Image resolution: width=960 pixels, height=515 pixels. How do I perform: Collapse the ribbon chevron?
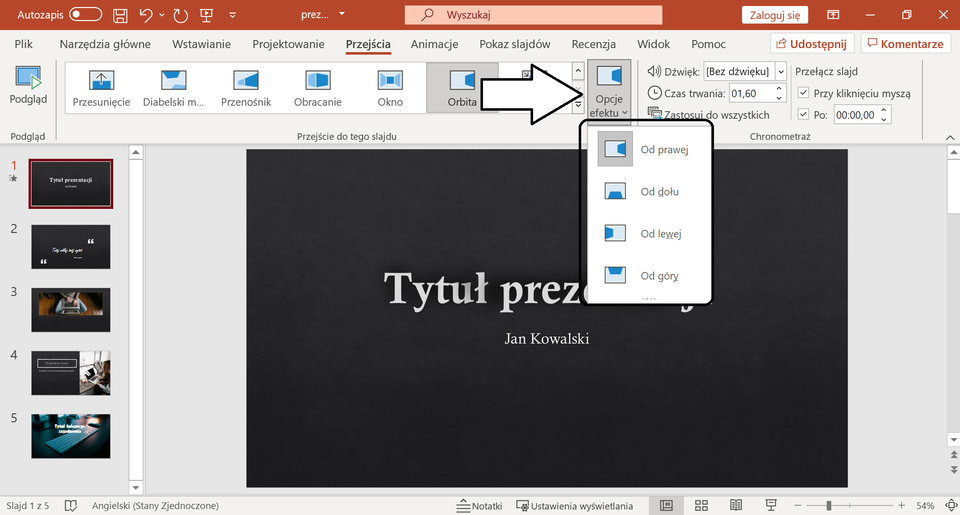coord(950,137)
